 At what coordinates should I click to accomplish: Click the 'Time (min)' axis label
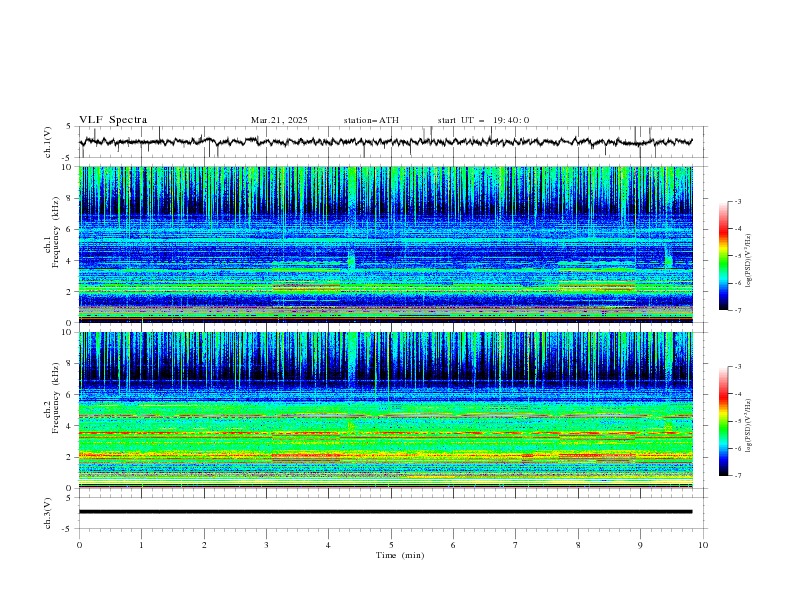coord(400,555)
